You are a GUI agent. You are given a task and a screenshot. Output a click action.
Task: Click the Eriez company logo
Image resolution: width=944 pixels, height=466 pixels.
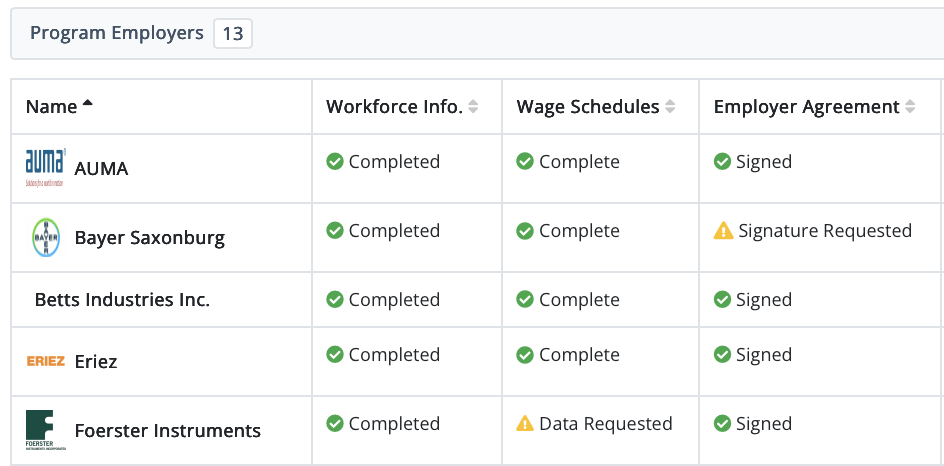46,361
